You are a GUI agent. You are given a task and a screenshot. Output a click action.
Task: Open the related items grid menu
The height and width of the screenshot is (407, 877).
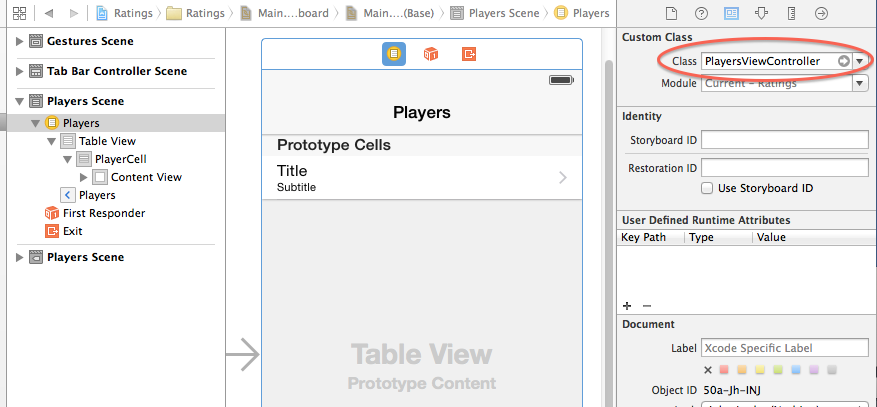[x=19, y=14]
